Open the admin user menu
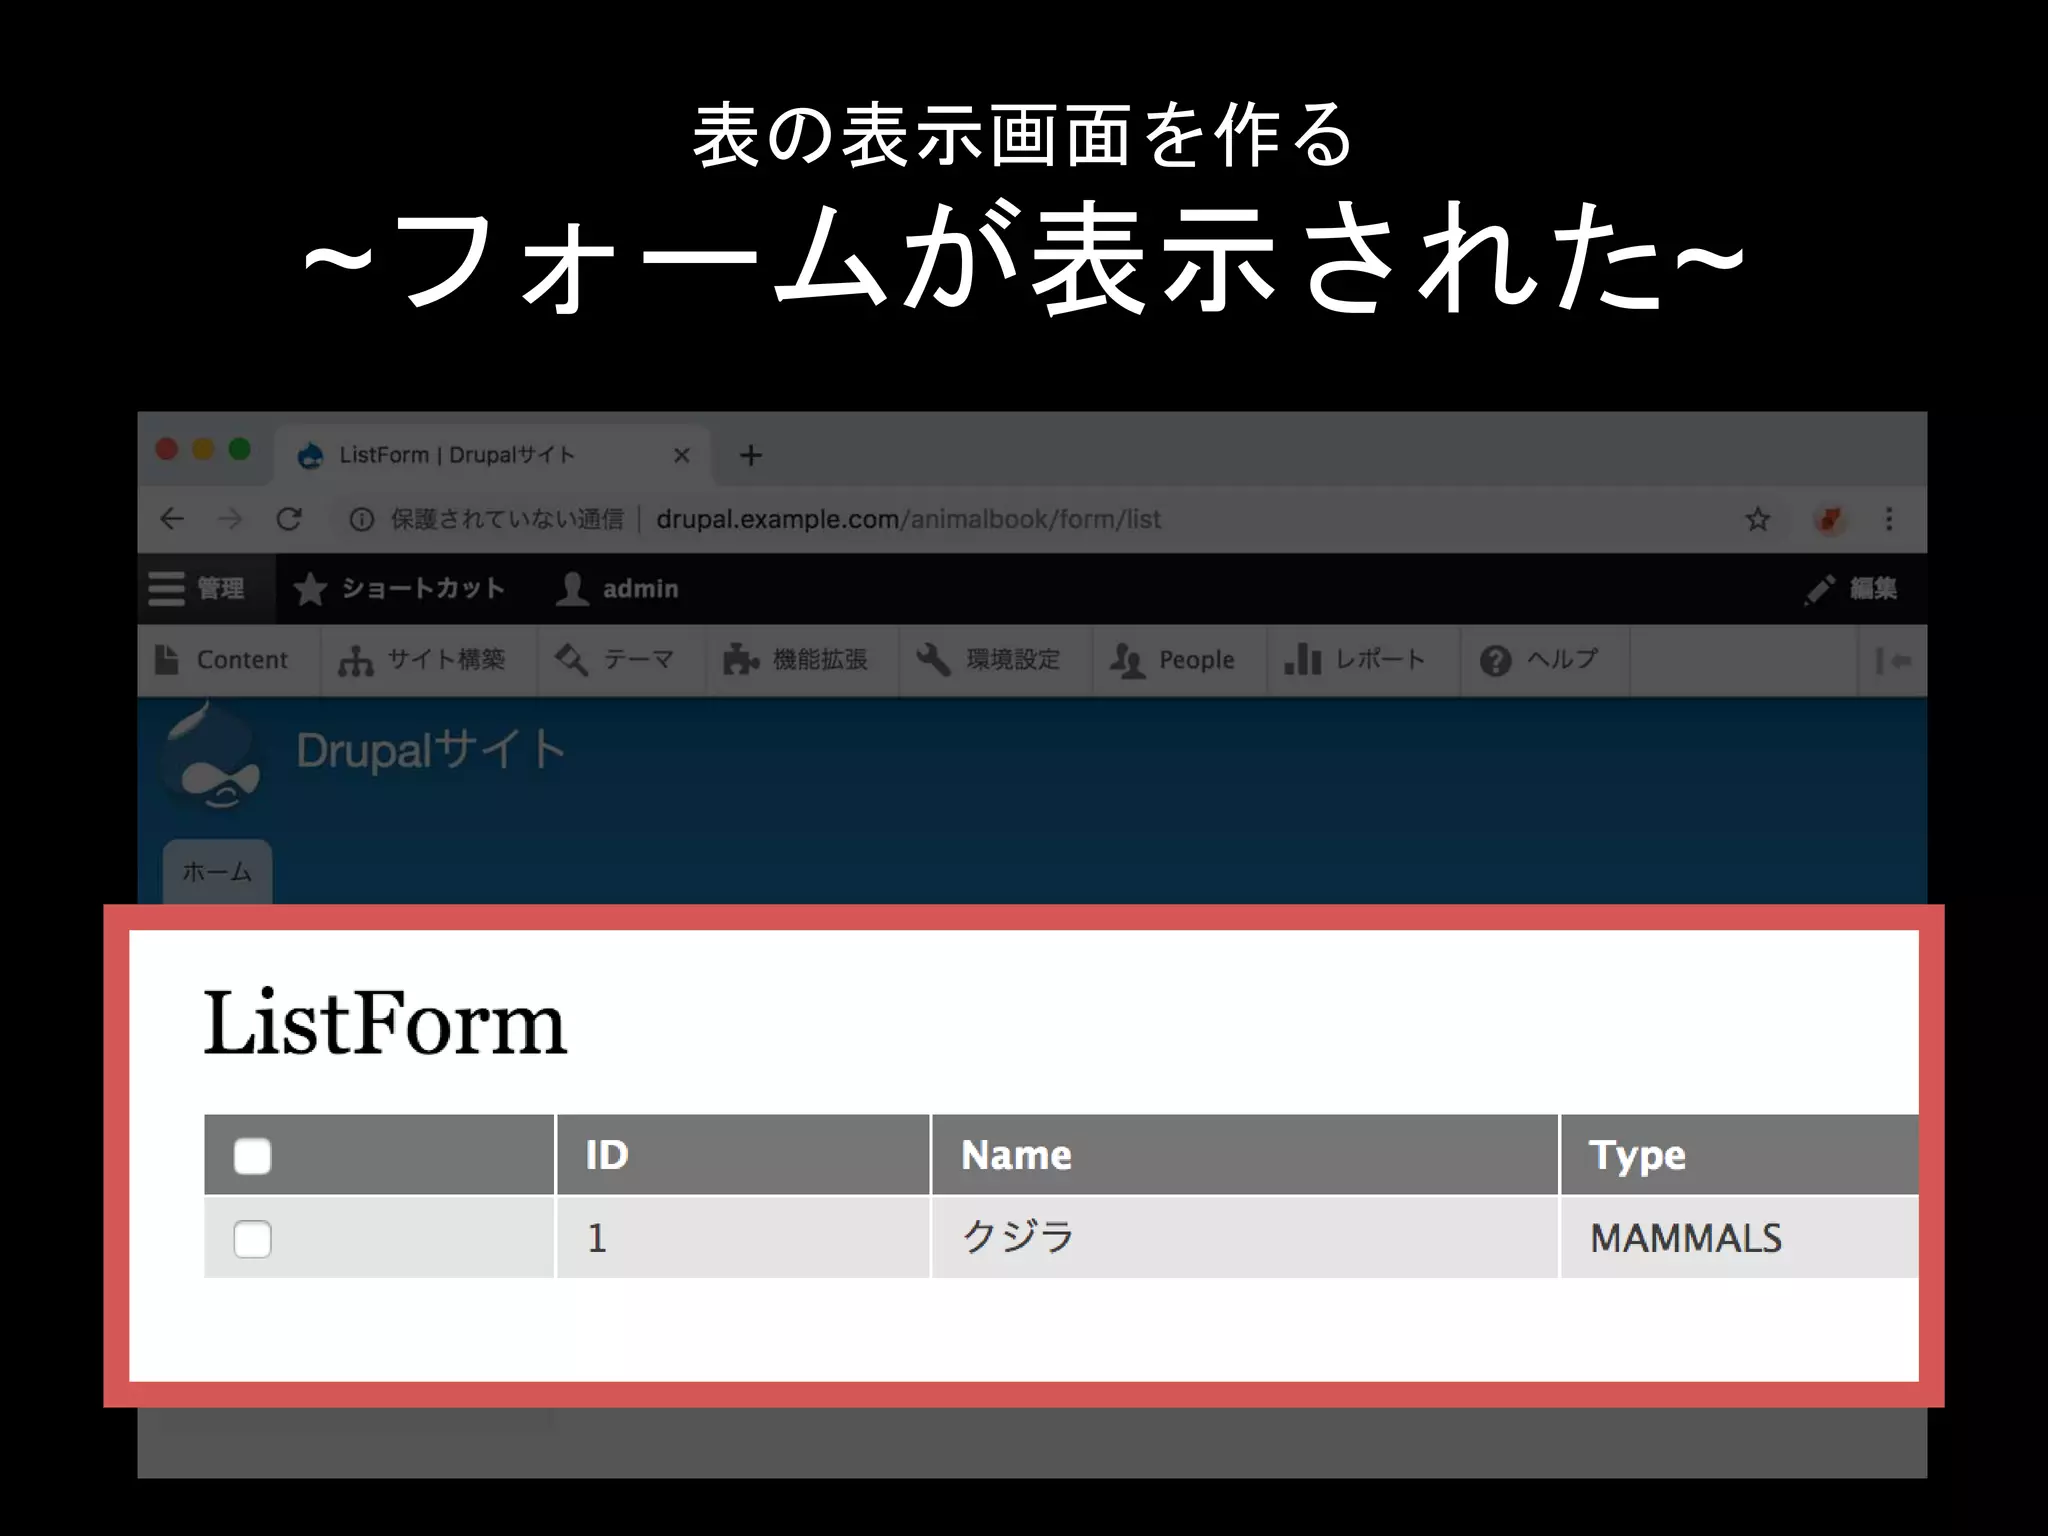Screen dimensions: 2048x1536 coord(617,589)
